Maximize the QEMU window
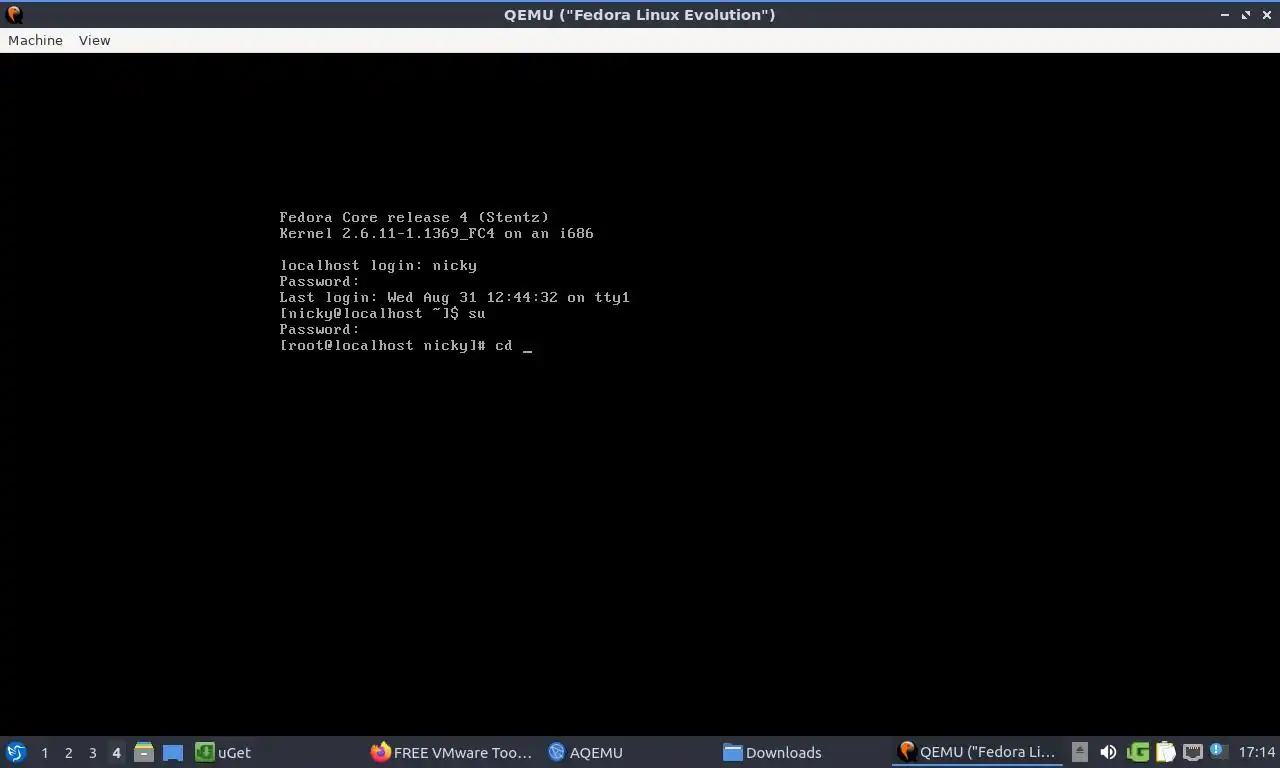 tap(1246, 15)
